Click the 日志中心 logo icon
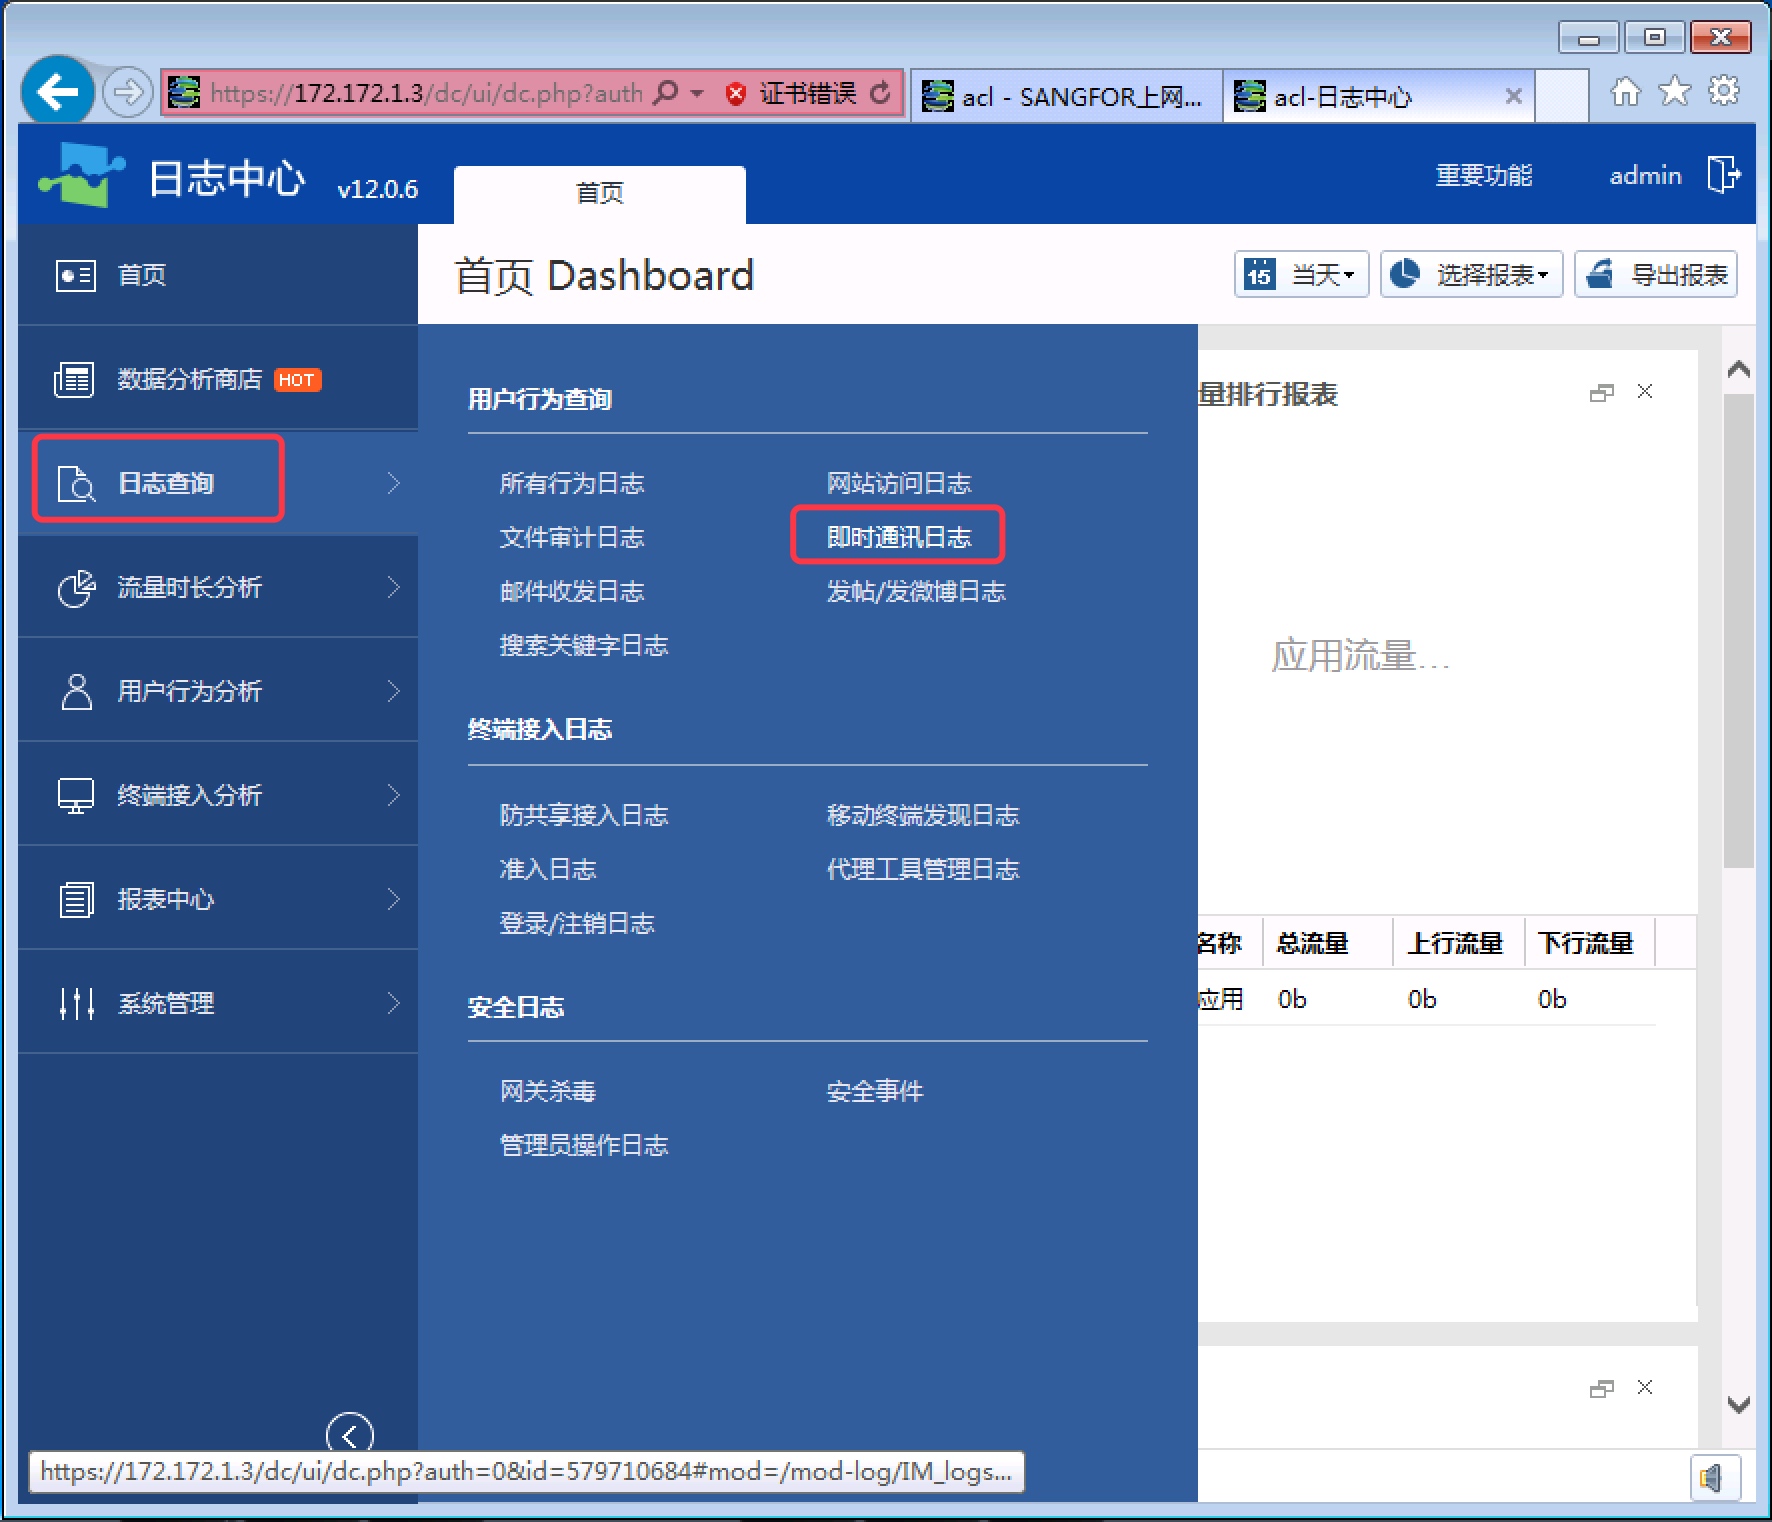1772x1522 pixels. [x=82, y=174]
